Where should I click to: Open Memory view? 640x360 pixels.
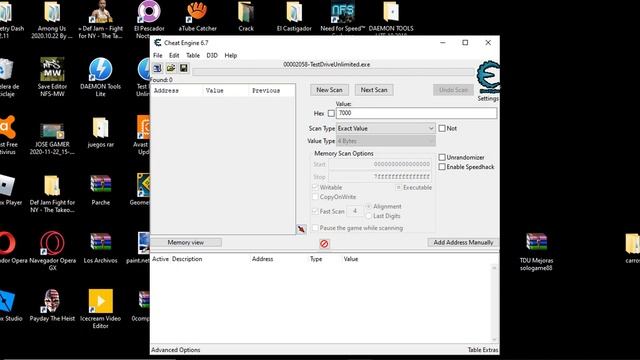186,242
